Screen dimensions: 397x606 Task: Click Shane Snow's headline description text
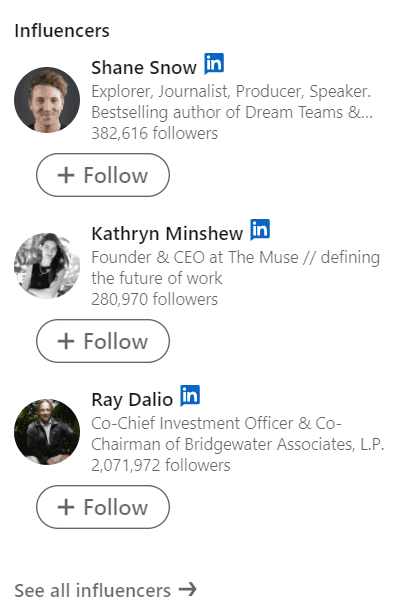coord(232,102)
